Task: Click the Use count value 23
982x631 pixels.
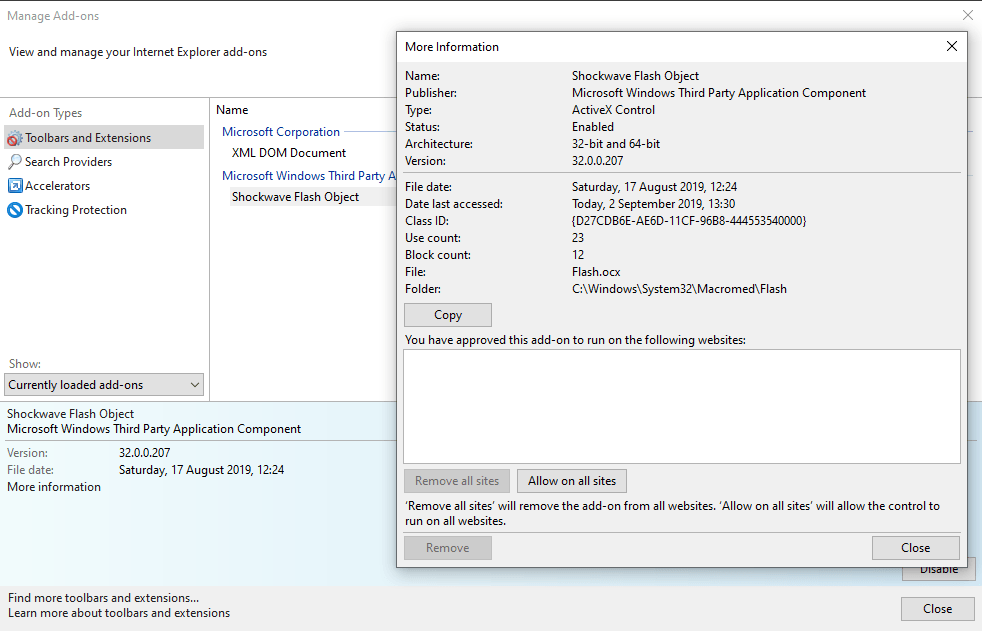Action: (x=577, y=238)
